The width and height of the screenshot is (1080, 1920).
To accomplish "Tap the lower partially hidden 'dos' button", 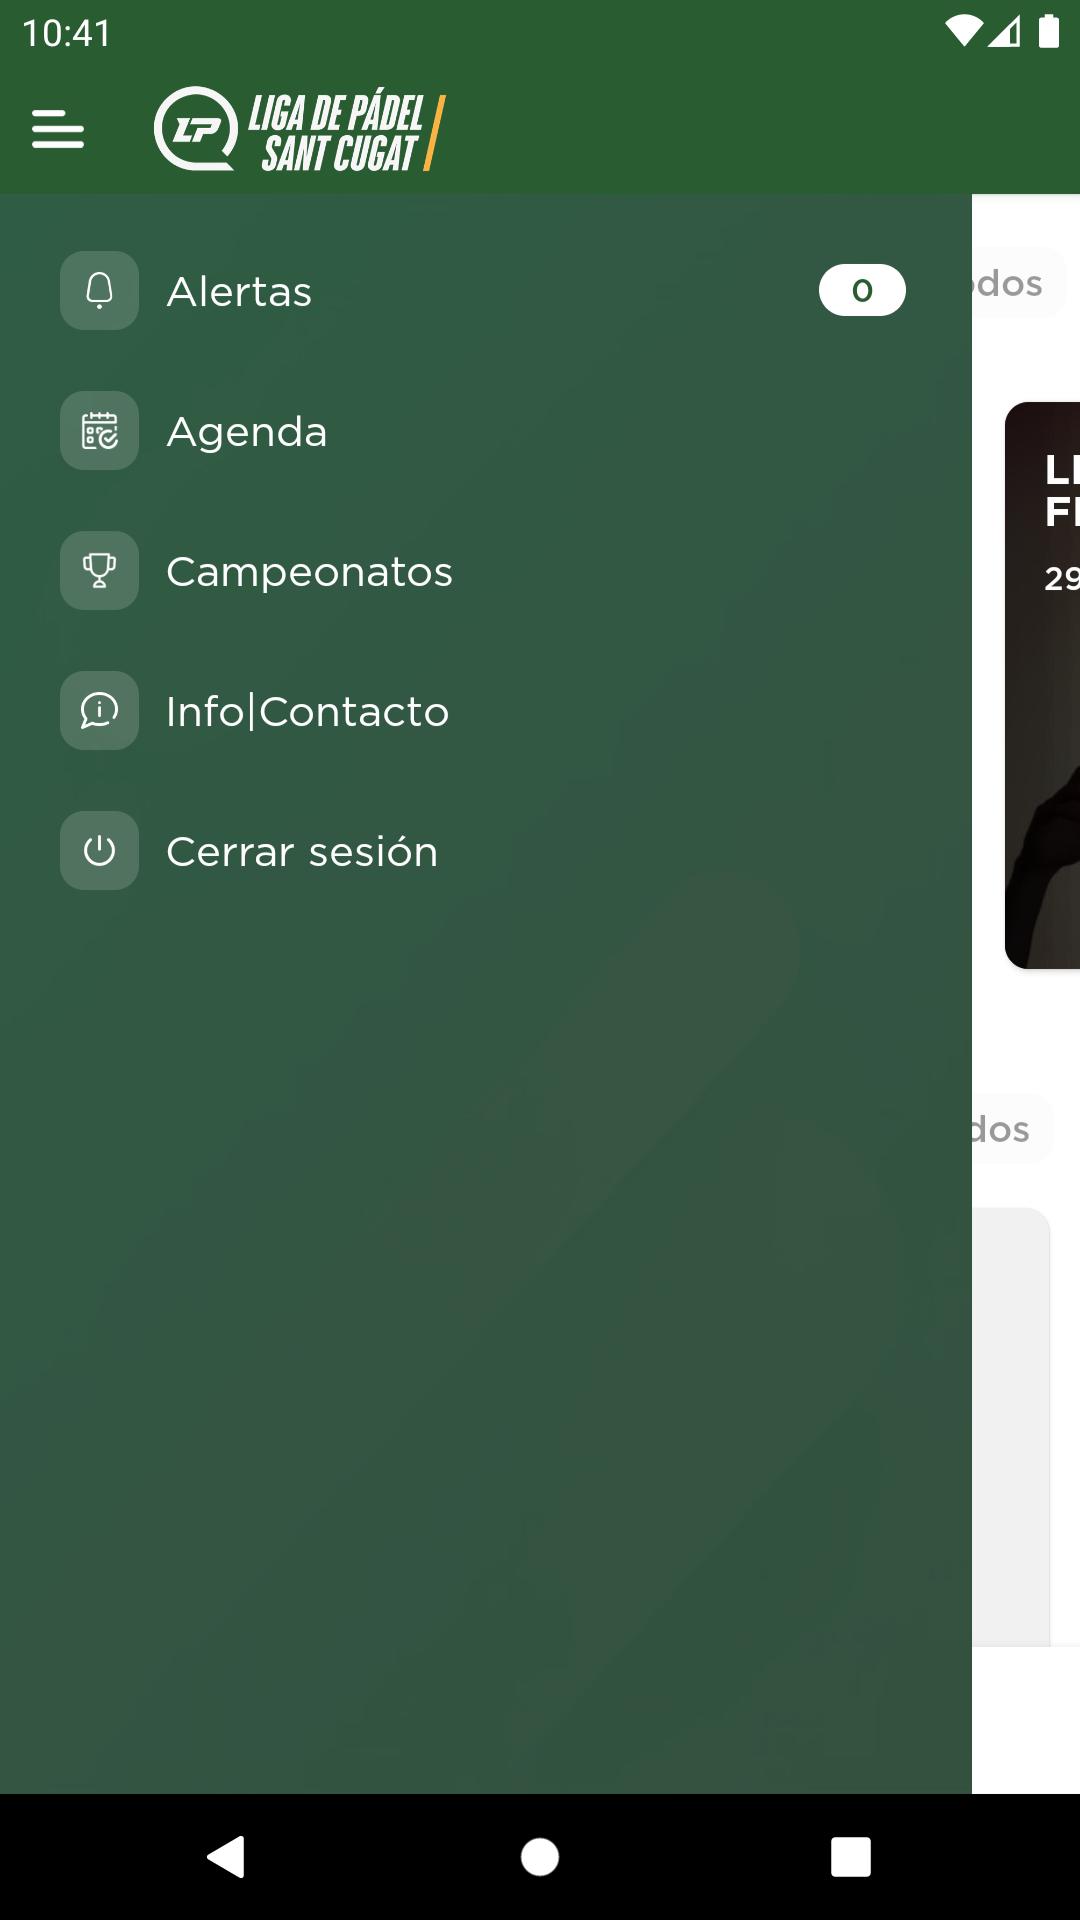I will 1012,1129.
